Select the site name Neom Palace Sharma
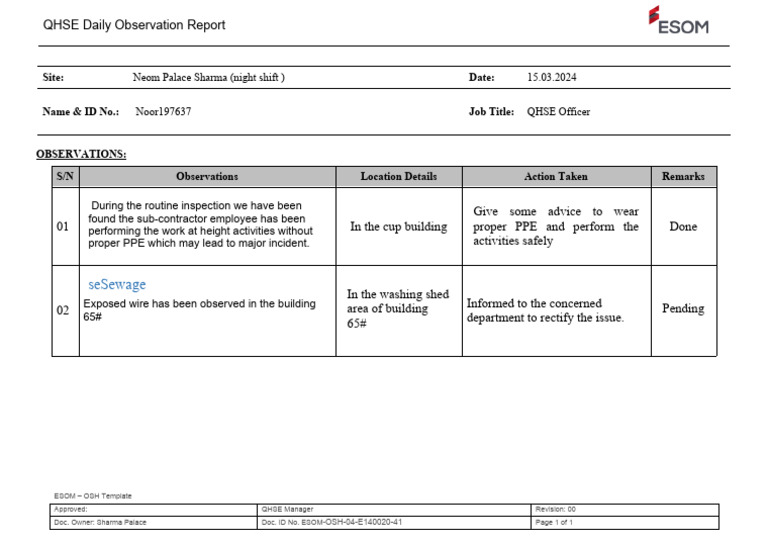768x543 pixels. [208, 78]
